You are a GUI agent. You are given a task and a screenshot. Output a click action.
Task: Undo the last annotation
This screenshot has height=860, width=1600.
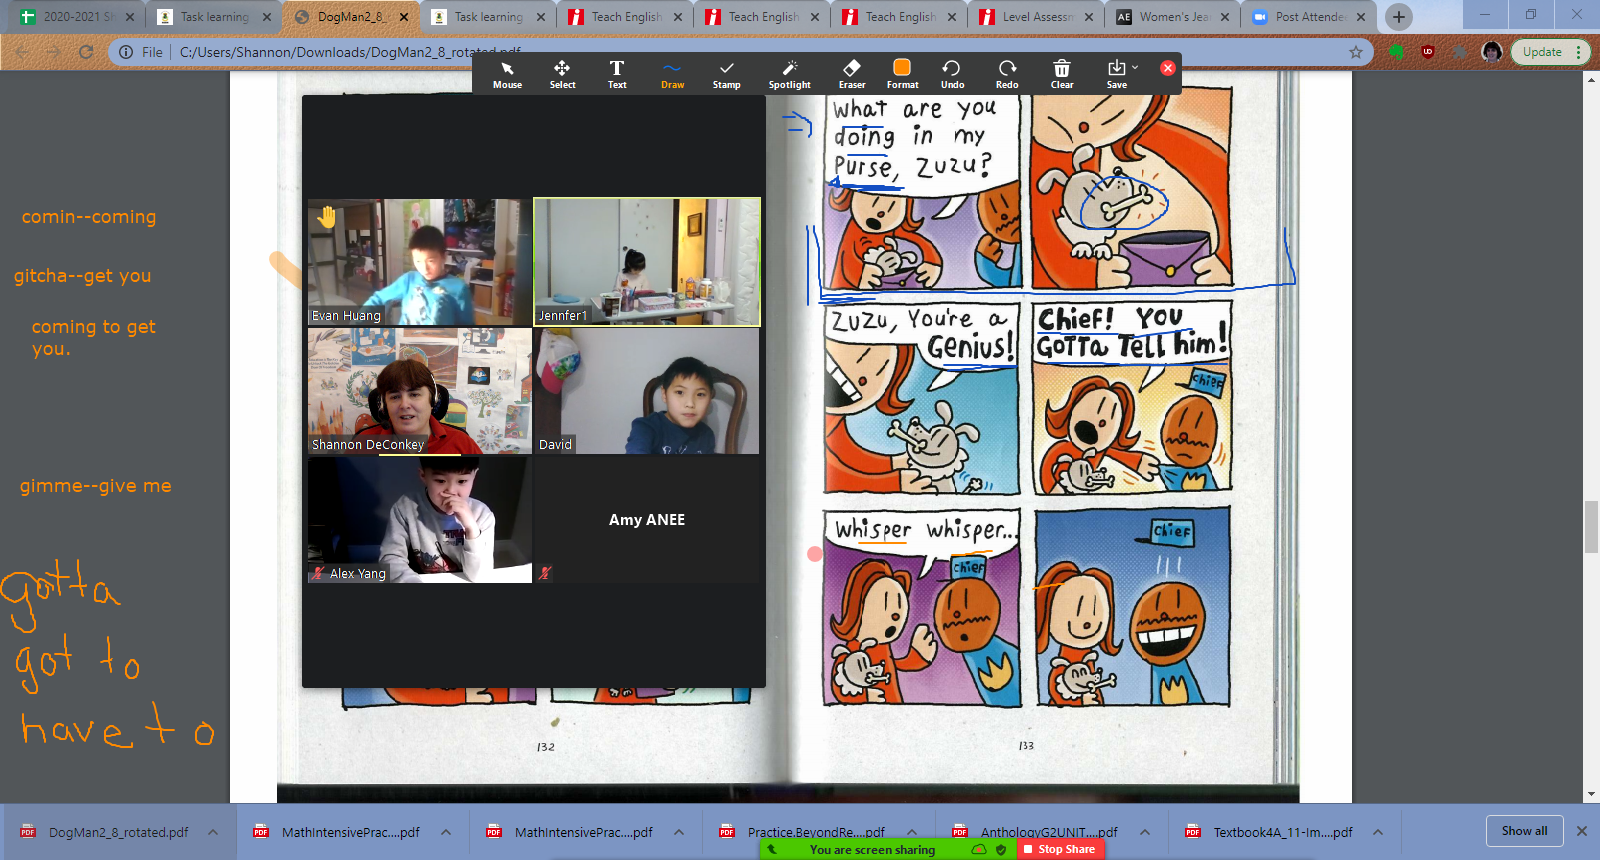[952, 74]
